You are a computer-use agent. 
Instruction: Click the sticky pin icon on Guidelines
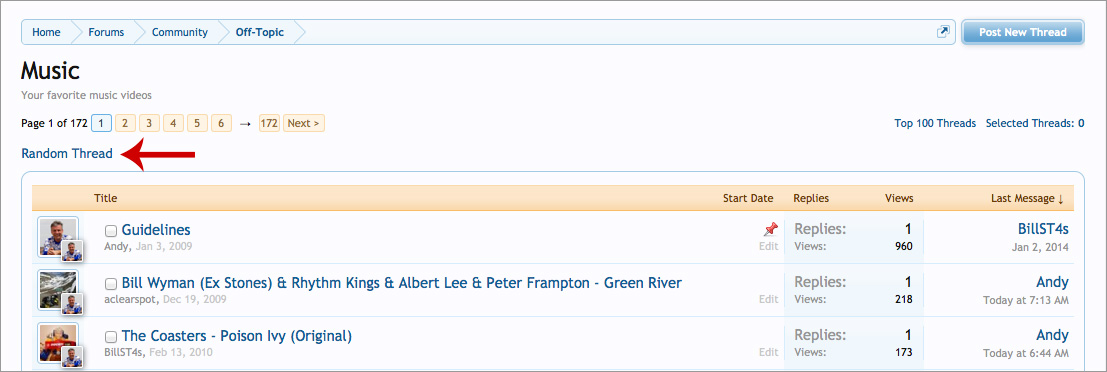770,229
